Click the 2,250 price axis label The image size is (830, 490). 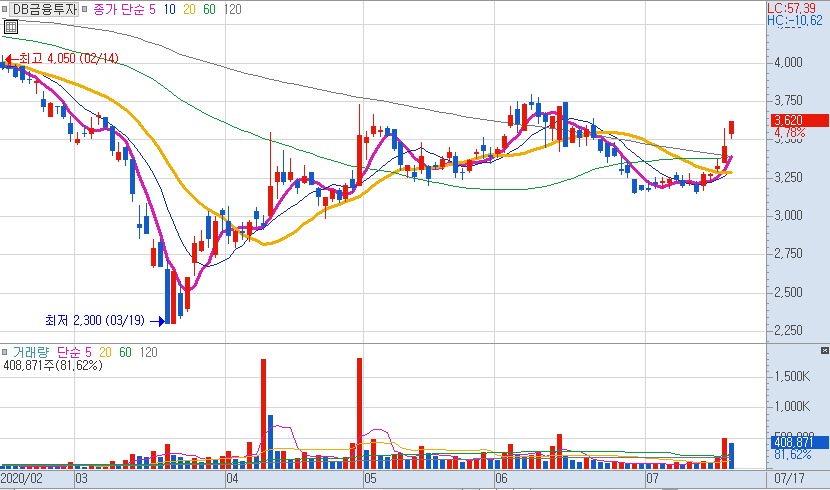click(x=788, y=330)
